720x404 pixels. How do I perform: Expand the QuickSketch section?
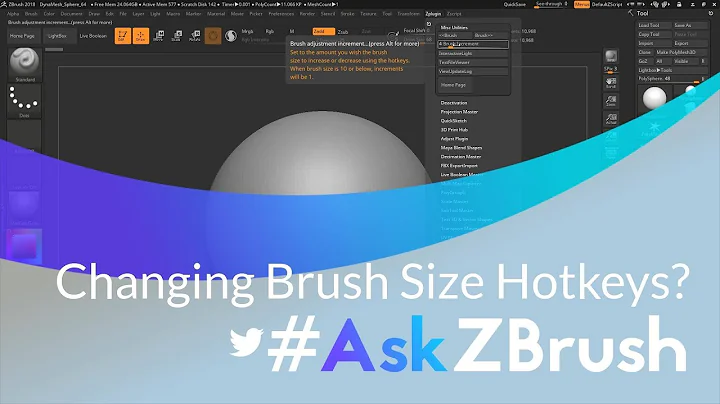(x=454, y=121)
